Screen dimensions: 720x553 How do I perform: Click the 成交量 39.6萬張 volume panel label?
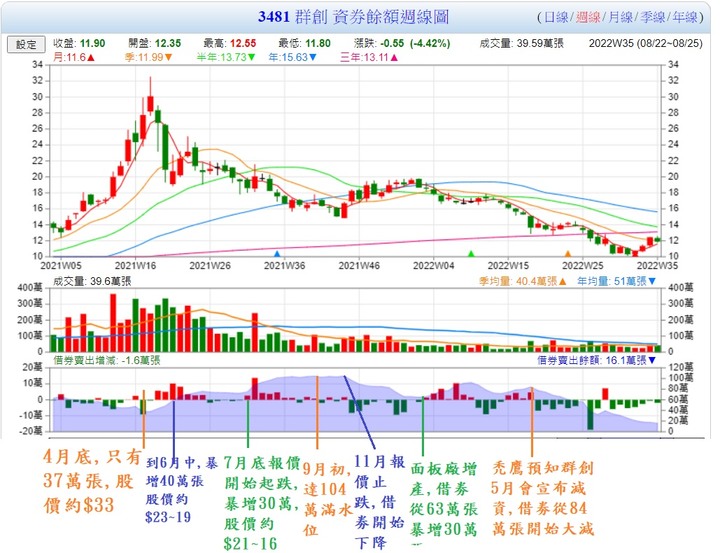click(92, 281)
